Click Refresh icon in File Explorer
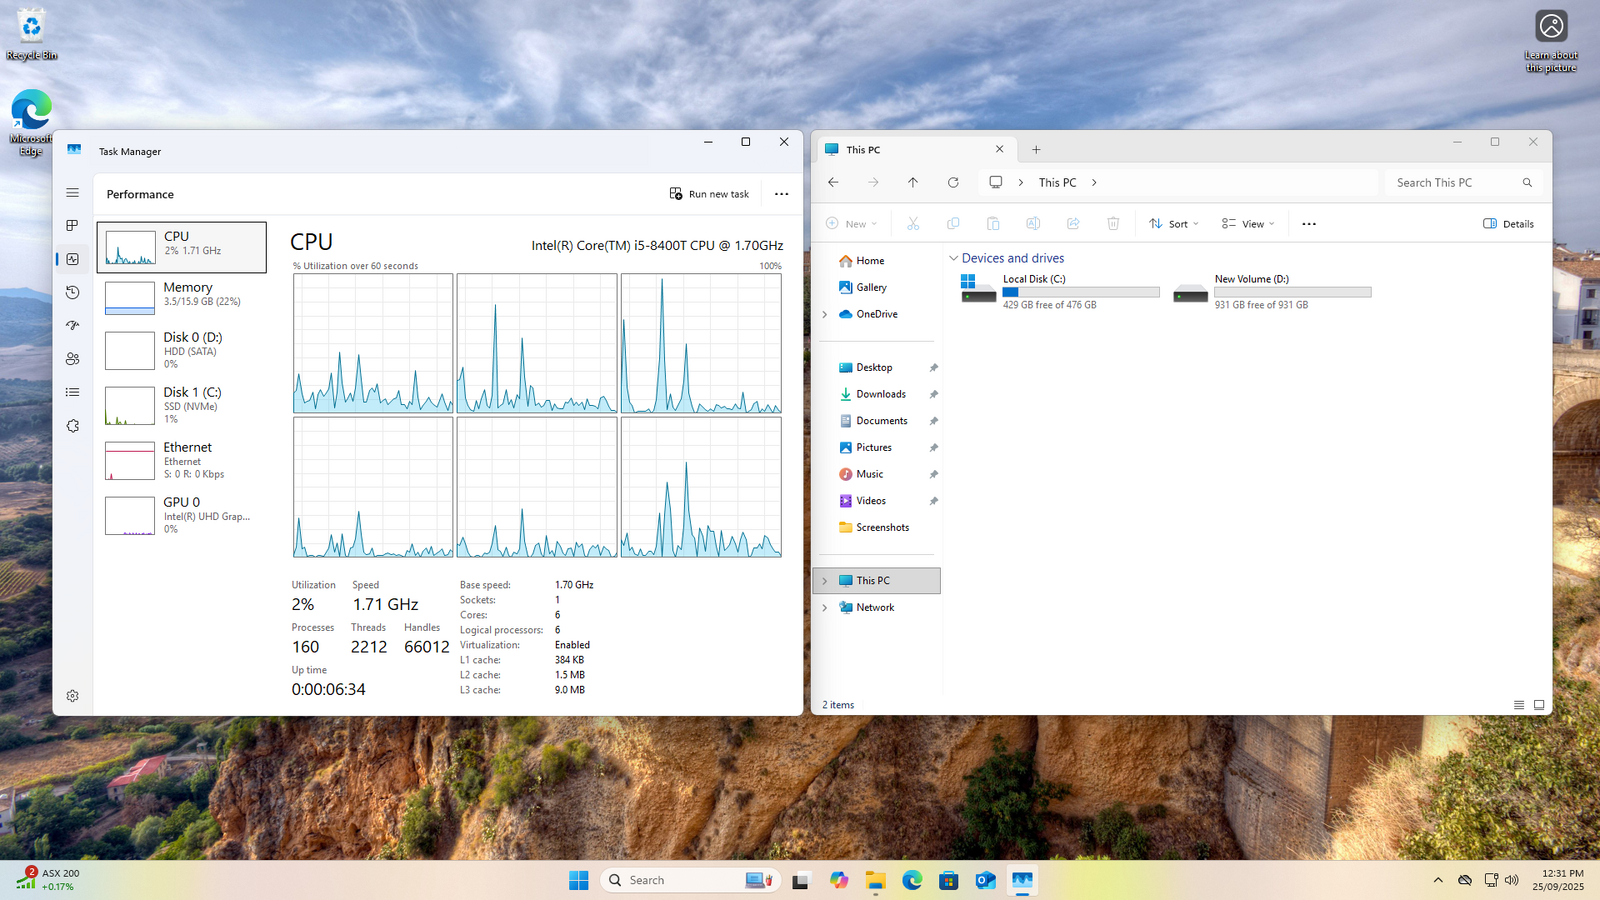Image resolution: width=1600 pixels, height=900 pixels. 953,183
